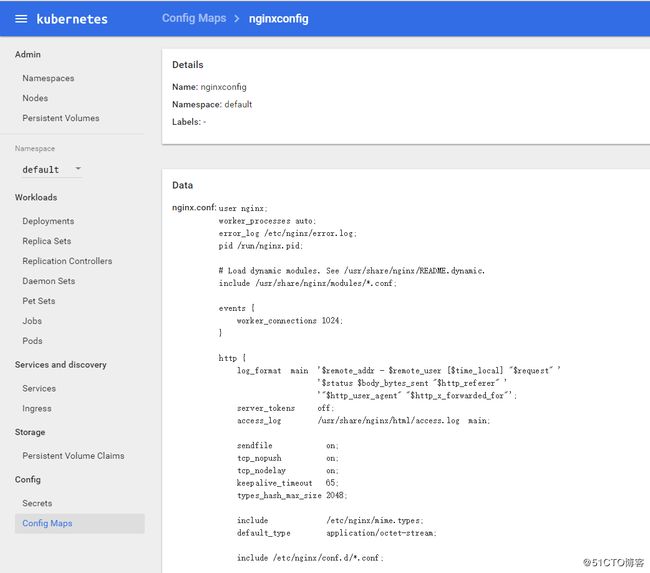Open Daemon Sets in the sidebar
The image size is (650, 573).
[49, 281]
